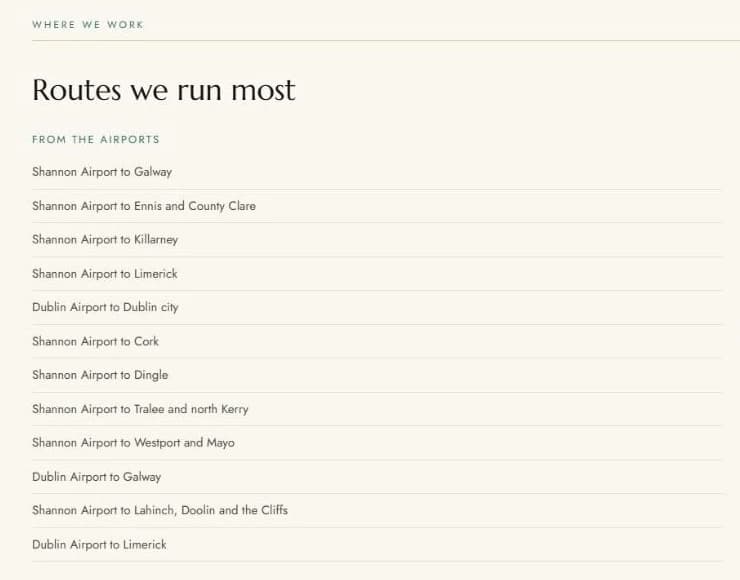Click the Shannon Airport to Cork link
The height and width of the screenshot is (580, 740).
pos(95,341)
